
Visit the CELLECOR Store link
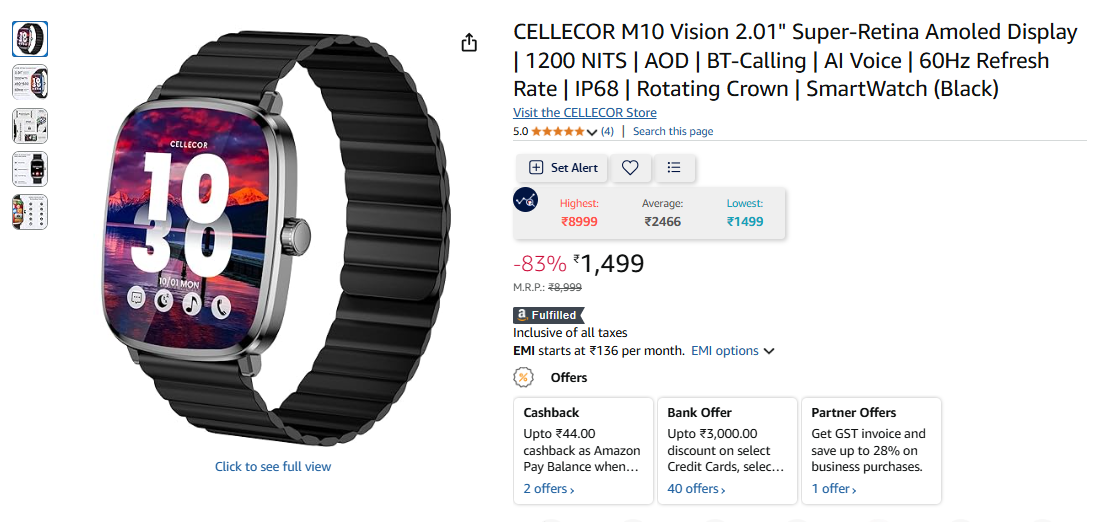(x=585, y=113)
